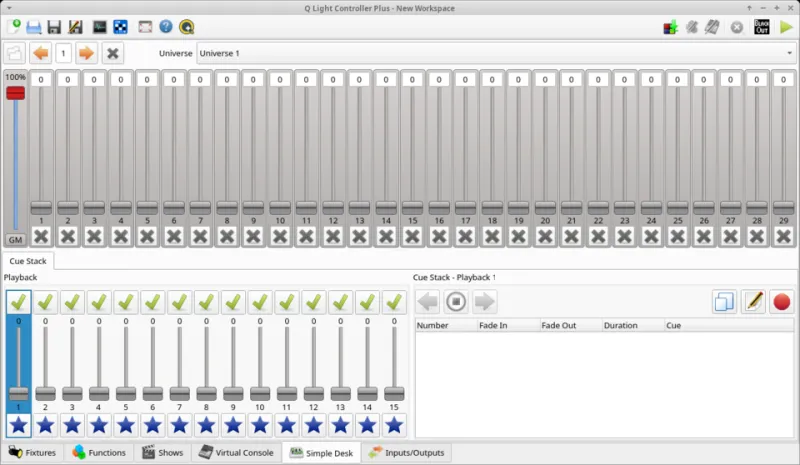Select playback 9 checkmark
800x465 pixels.
pyautogui.click(x=233, y=302)
